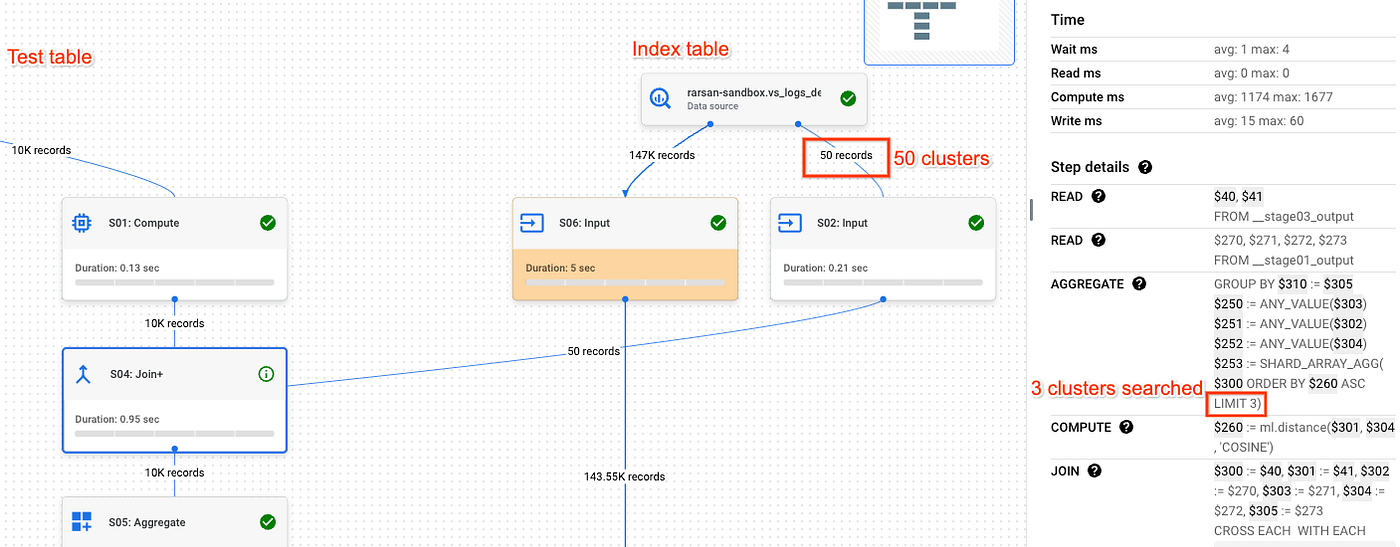Viewport: 1400px width, 547px height.
Task: Open help icon next to Step details
Action: tap(1145, 167)
